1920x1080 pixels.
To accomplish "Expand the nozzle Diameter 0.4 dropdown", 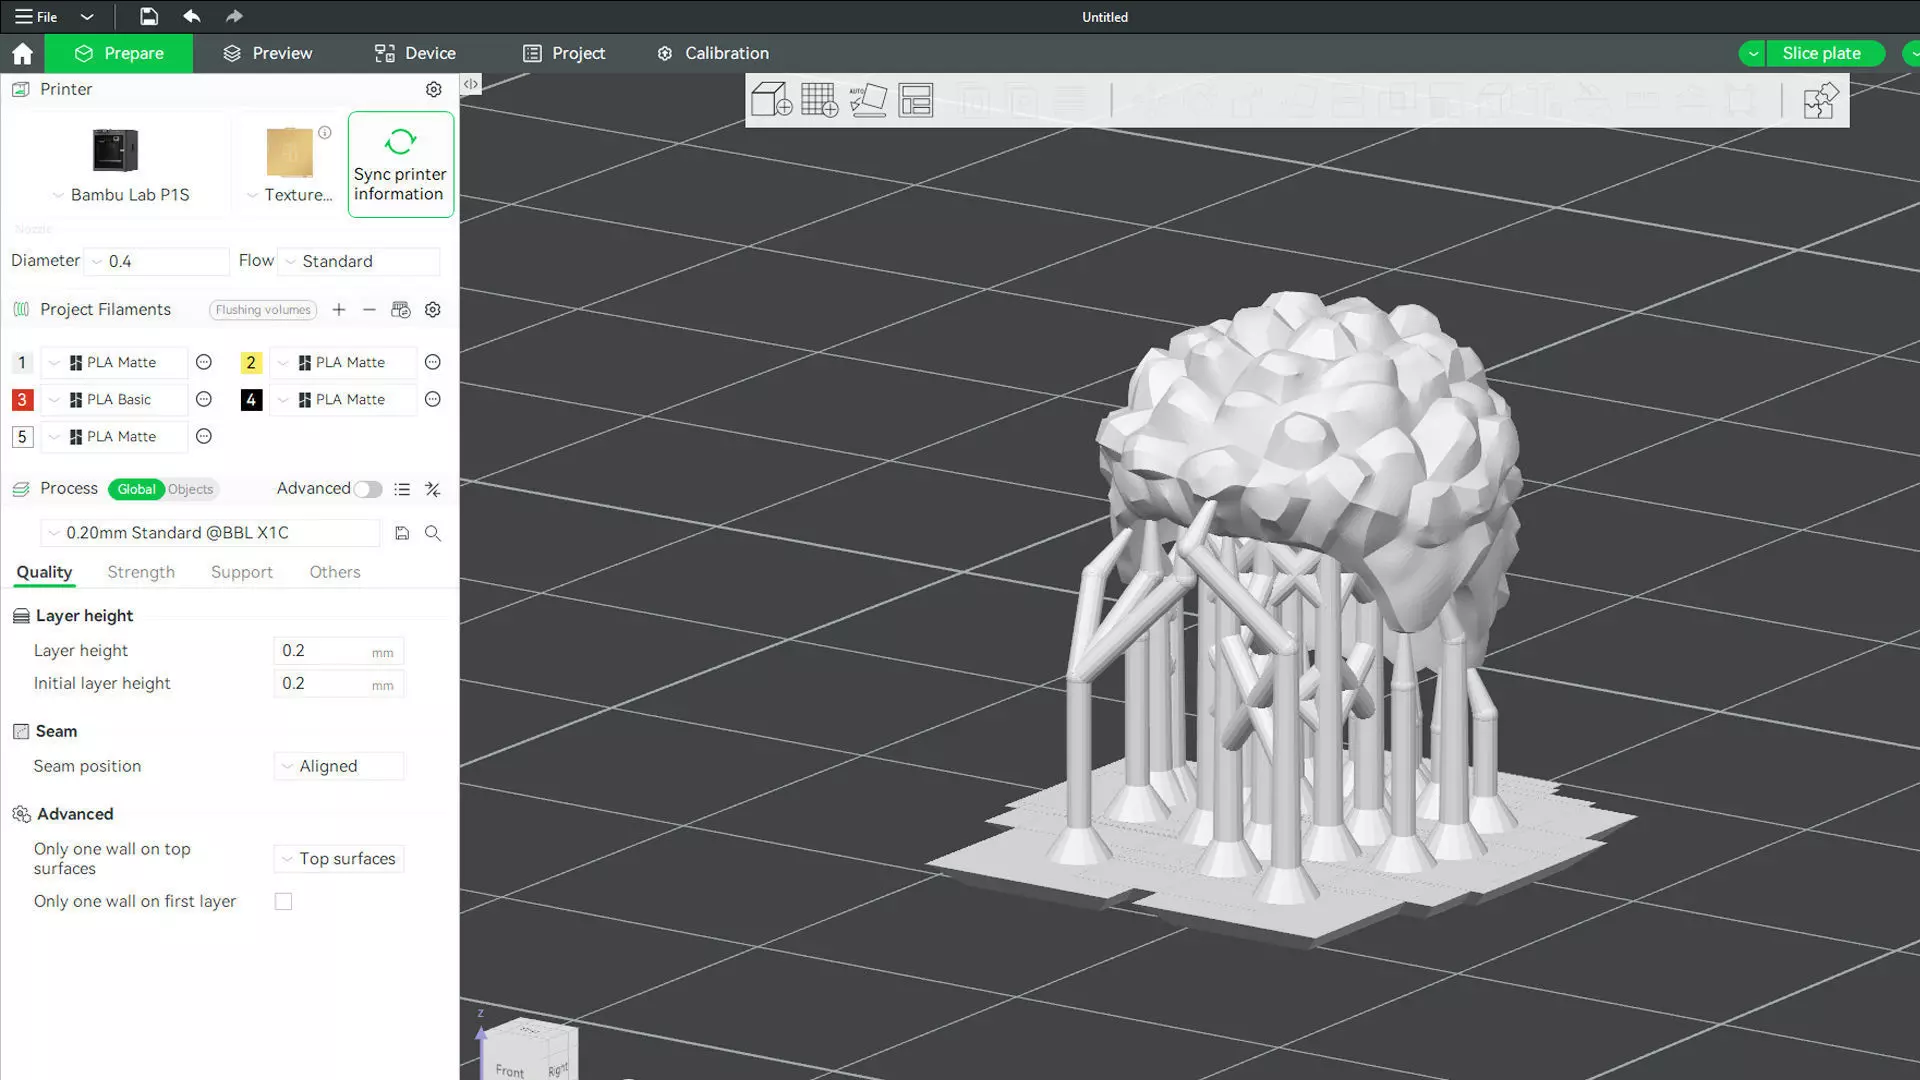I will pyautogui.click(x=157, y=261).
